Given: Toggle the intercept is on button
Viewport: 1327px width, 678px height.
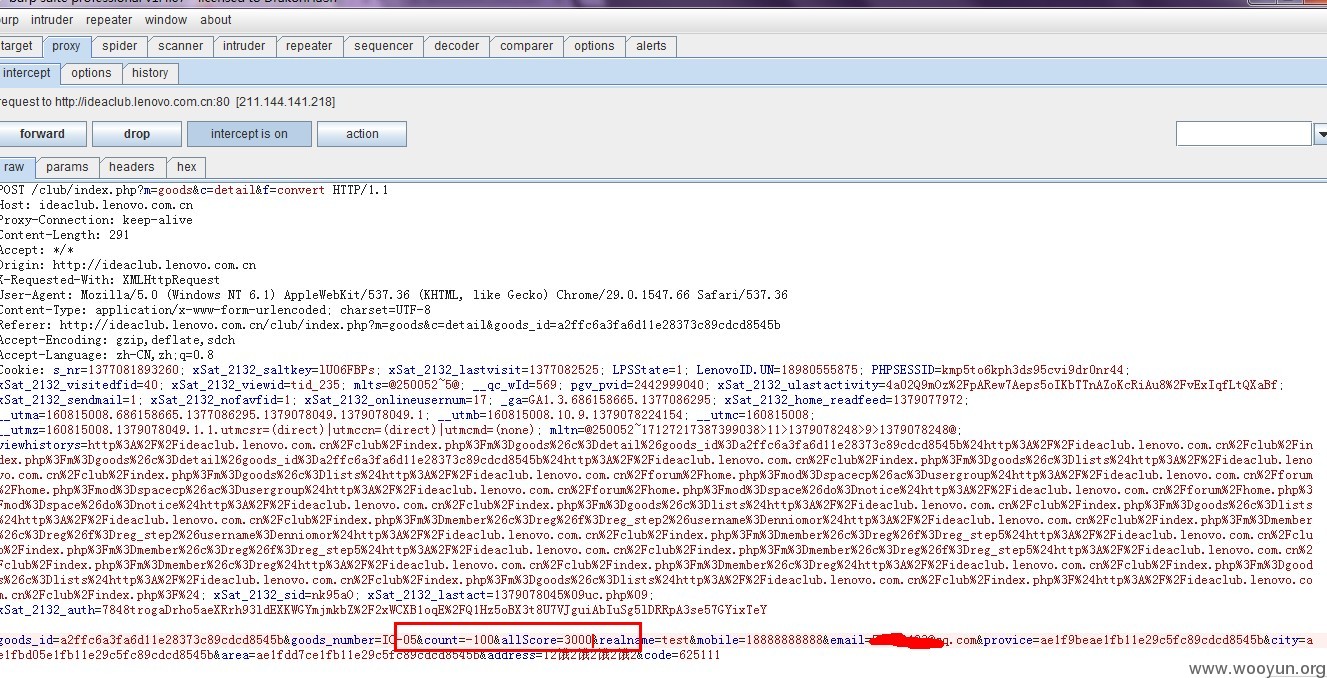Looking at the screenshot, I should click(249, 134).
